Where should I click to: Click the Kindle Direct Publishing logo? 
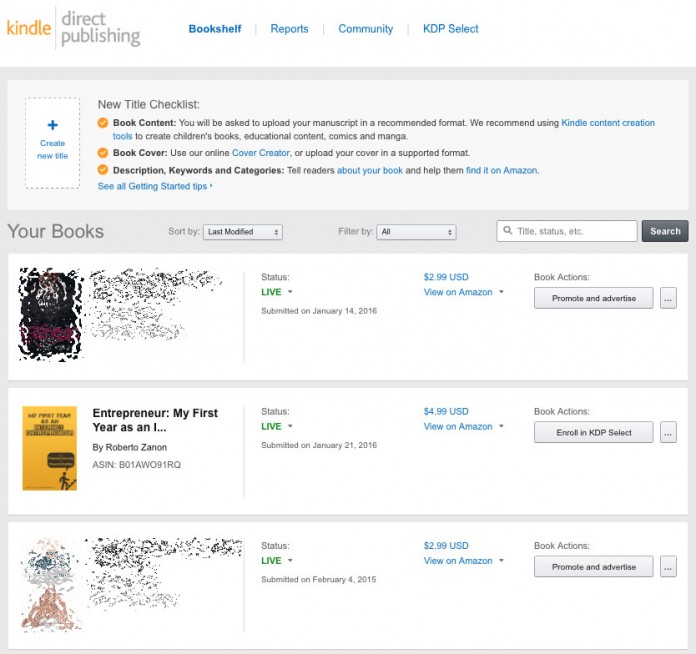73,29
